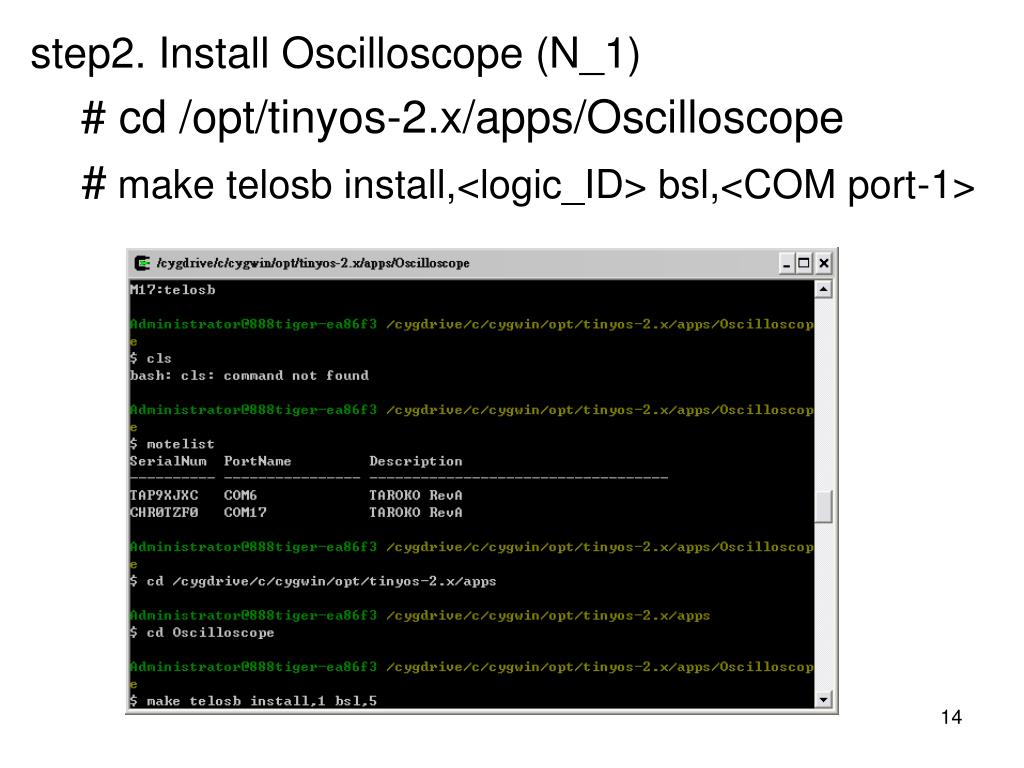Click the terminal scrollbar down arrow
This screenshot has width=1024, height=768.
pos(824,699)
